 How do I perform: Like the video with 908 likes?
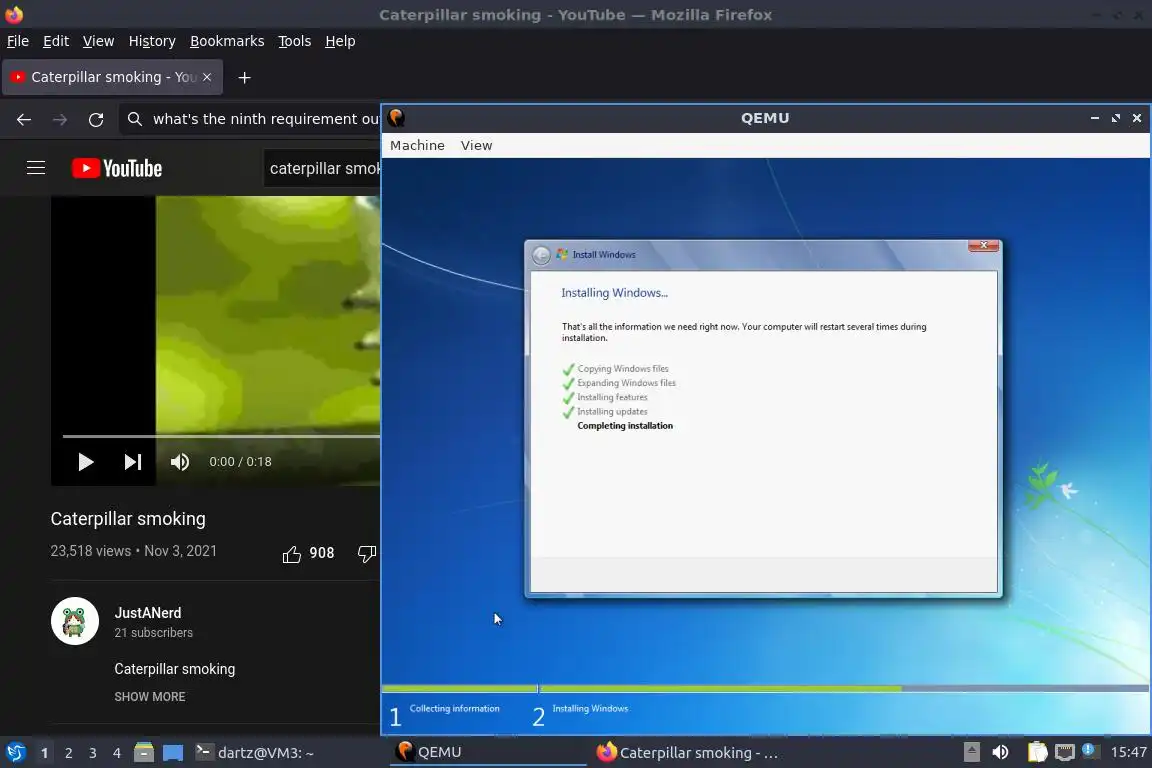point(292,553)
